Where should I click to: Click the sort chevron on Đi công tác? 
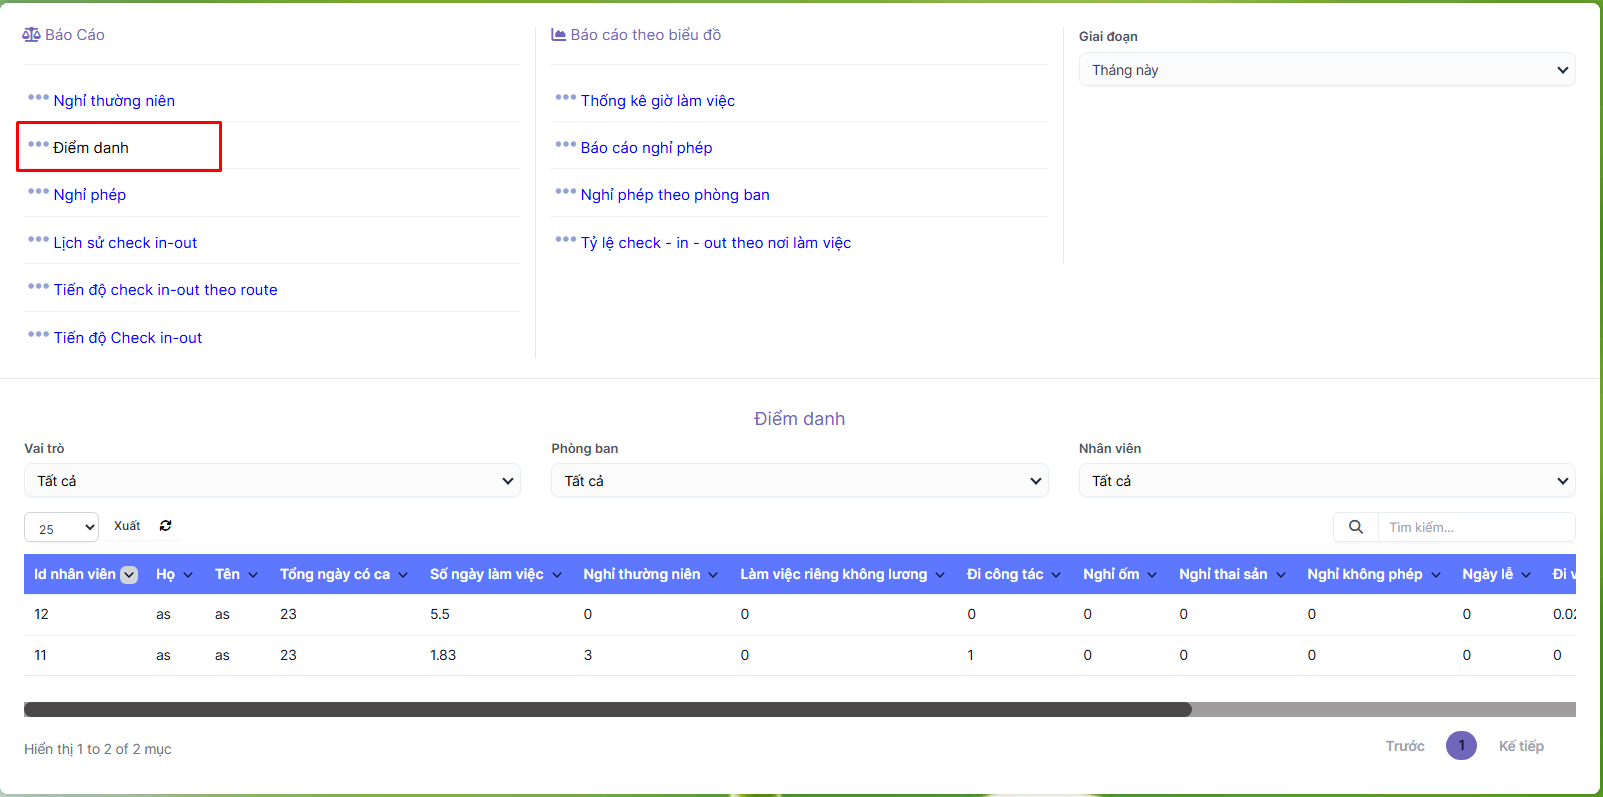pyautogui.click(x=1056, y=575)
